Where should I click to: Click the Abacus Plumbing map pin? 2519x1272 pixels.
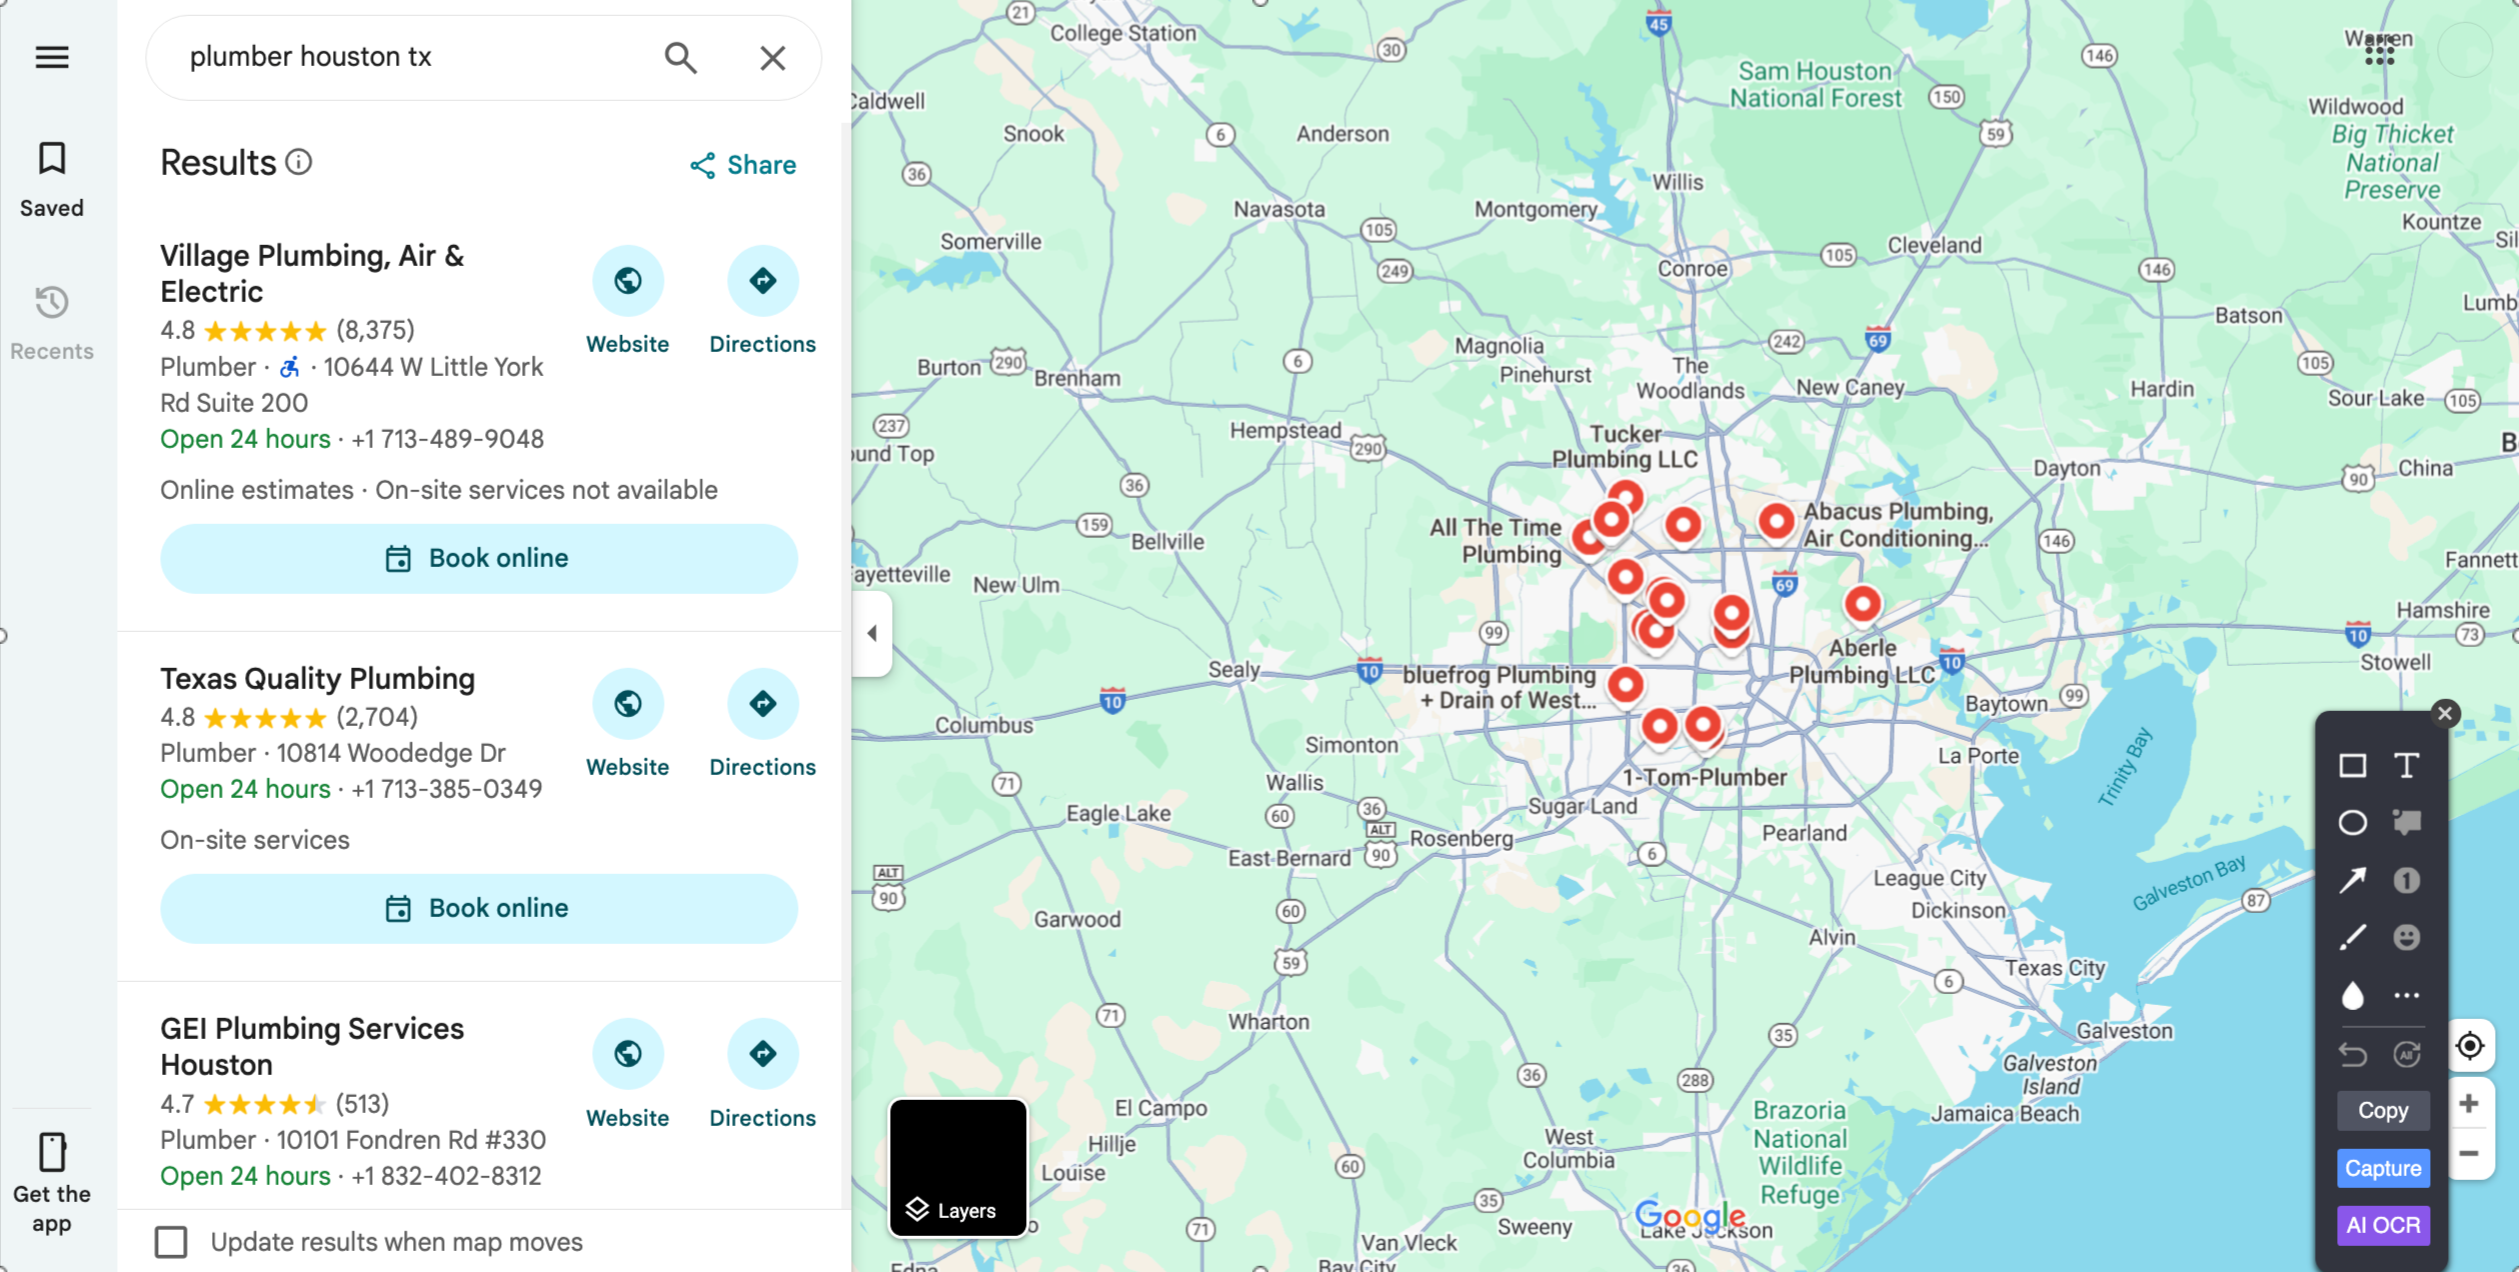(x=1776, y=521)
